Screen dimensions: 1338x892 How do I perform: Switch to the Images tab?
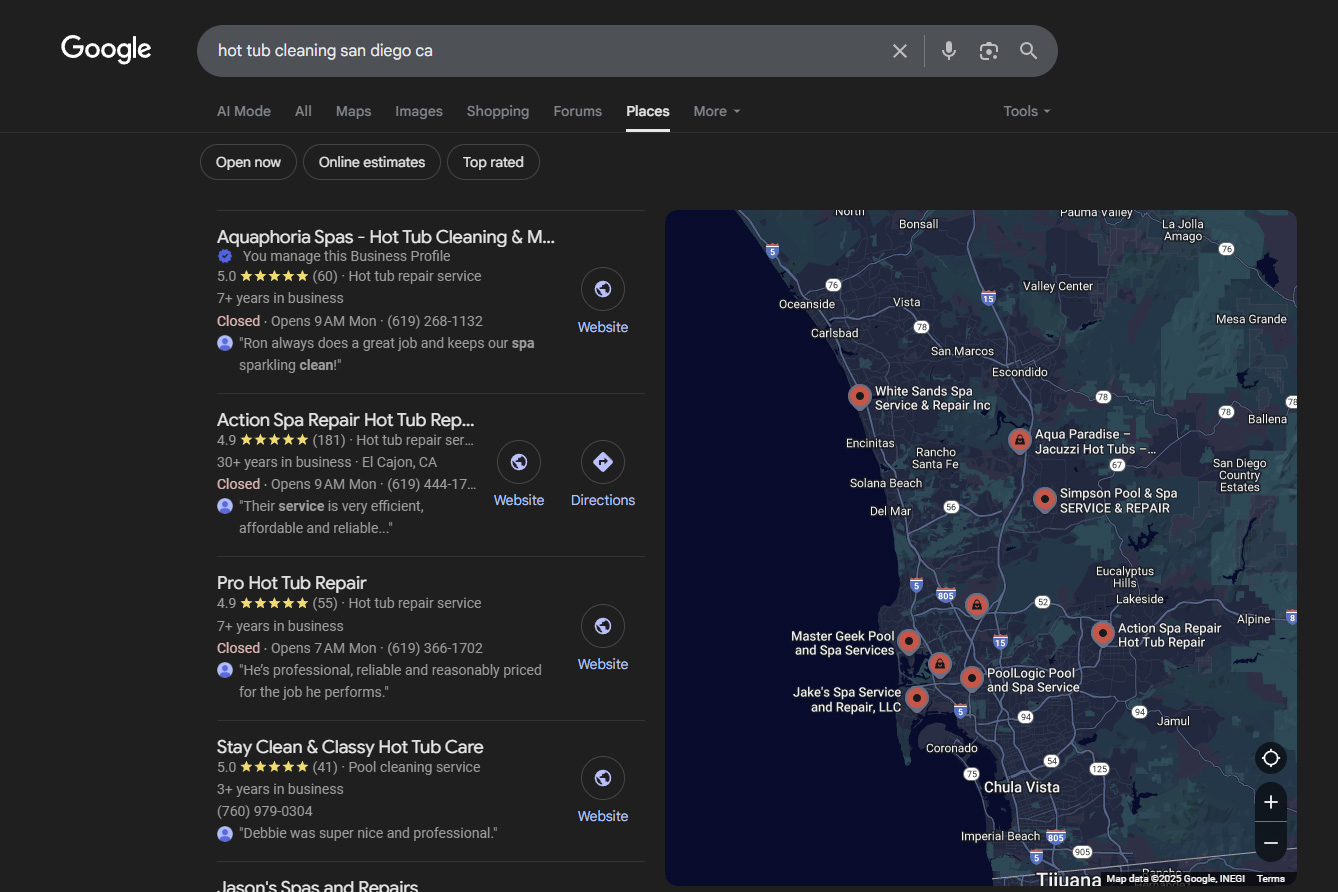[x=419, y=111]
